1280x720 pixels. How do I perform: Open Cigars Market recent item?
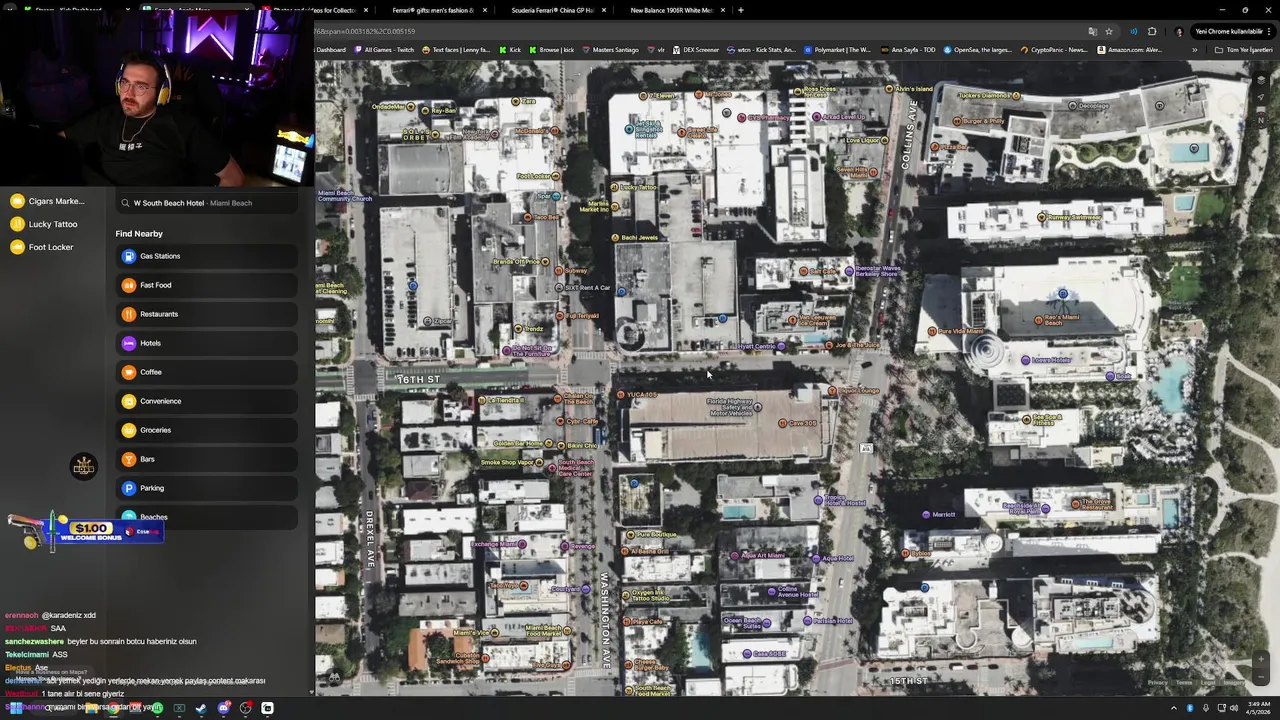tap(48, 201)
